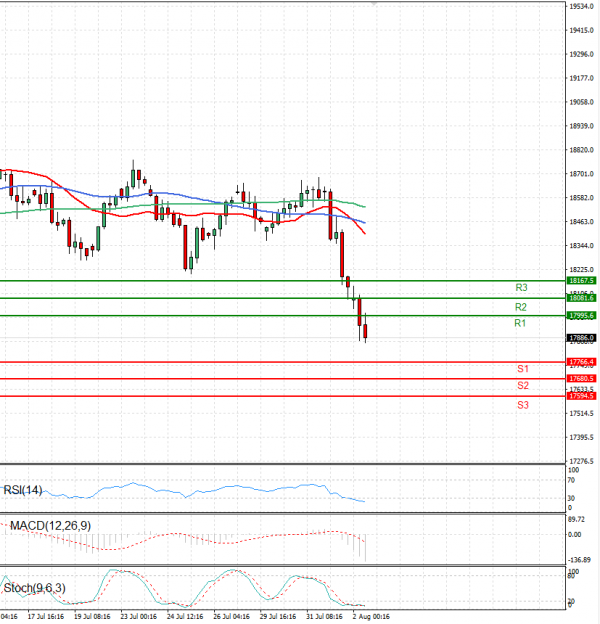The image size is (600, 624).
Task: Select the 17766.4 support price tag
Action: pyautogui.click(x=581, y=362)
